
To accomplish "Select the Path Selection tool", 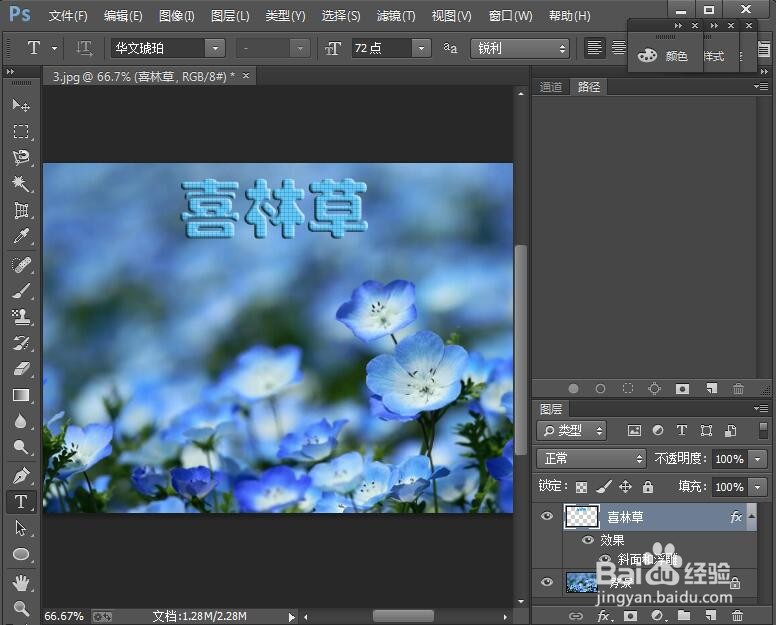I will coord(21,528).
